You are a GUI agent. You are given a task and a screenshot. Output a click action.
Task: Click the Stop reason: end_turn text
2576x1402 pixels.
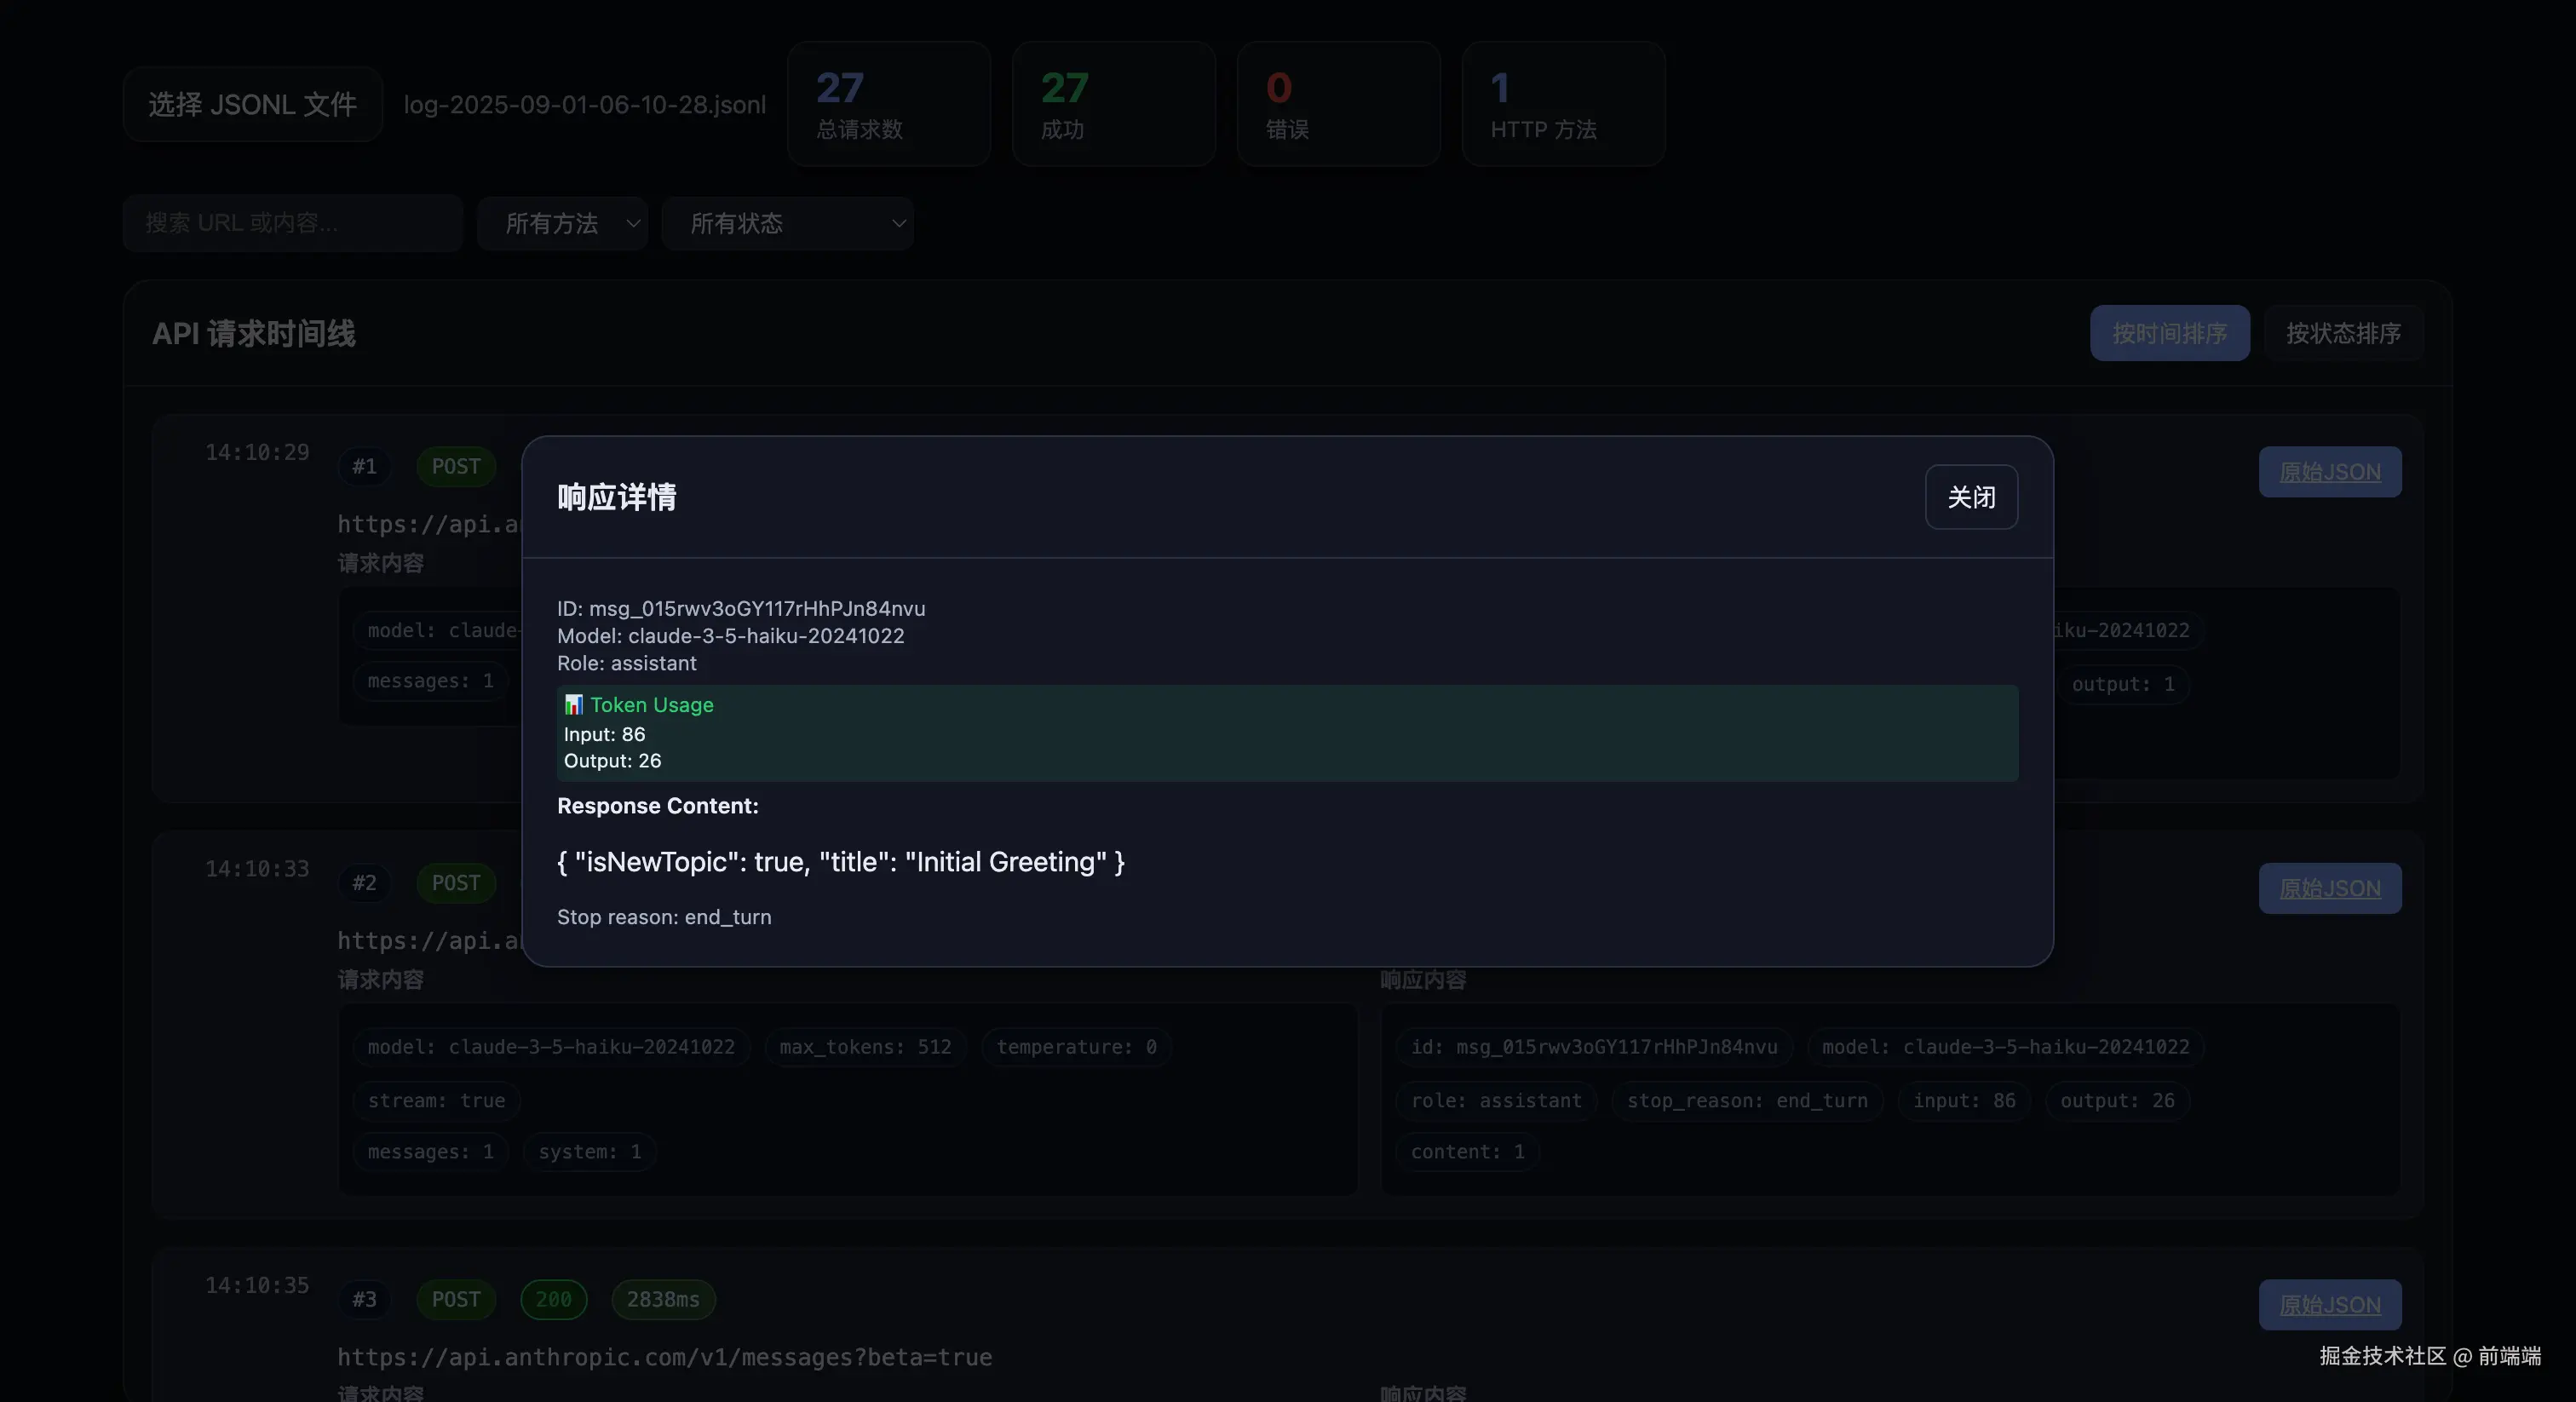click(x=664, y=917)
